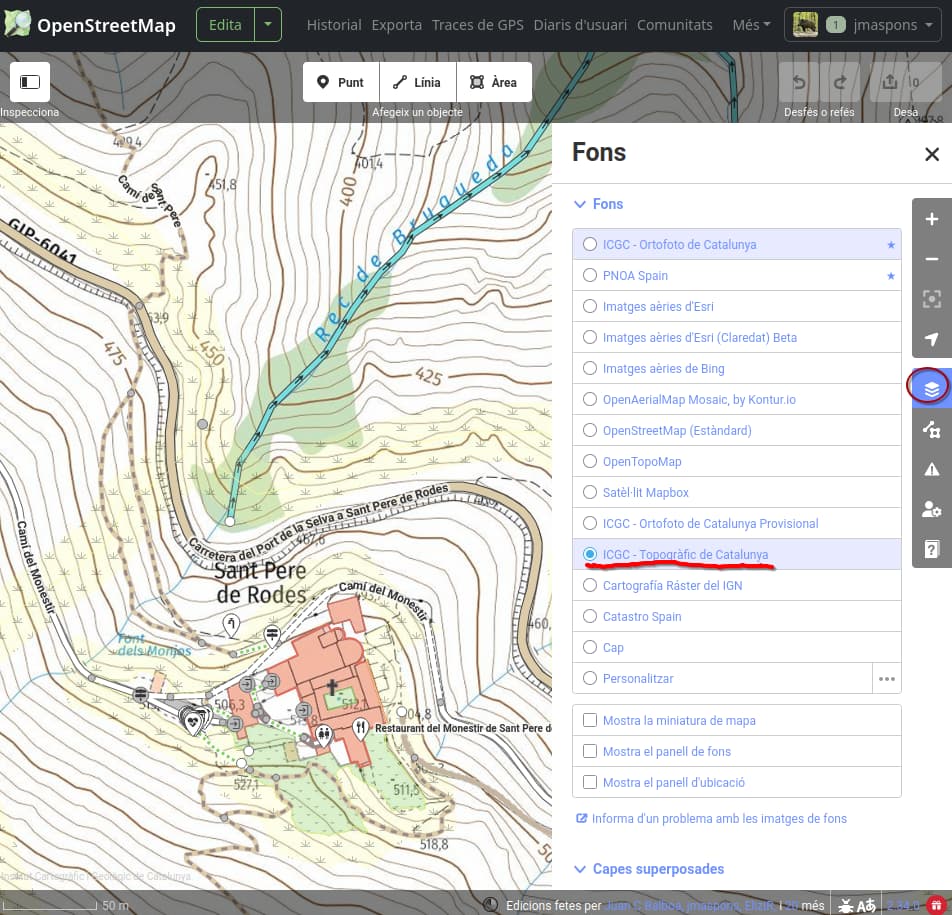Open the Personalitzar three-dots options
952x915 pixels.
[886, 678]
